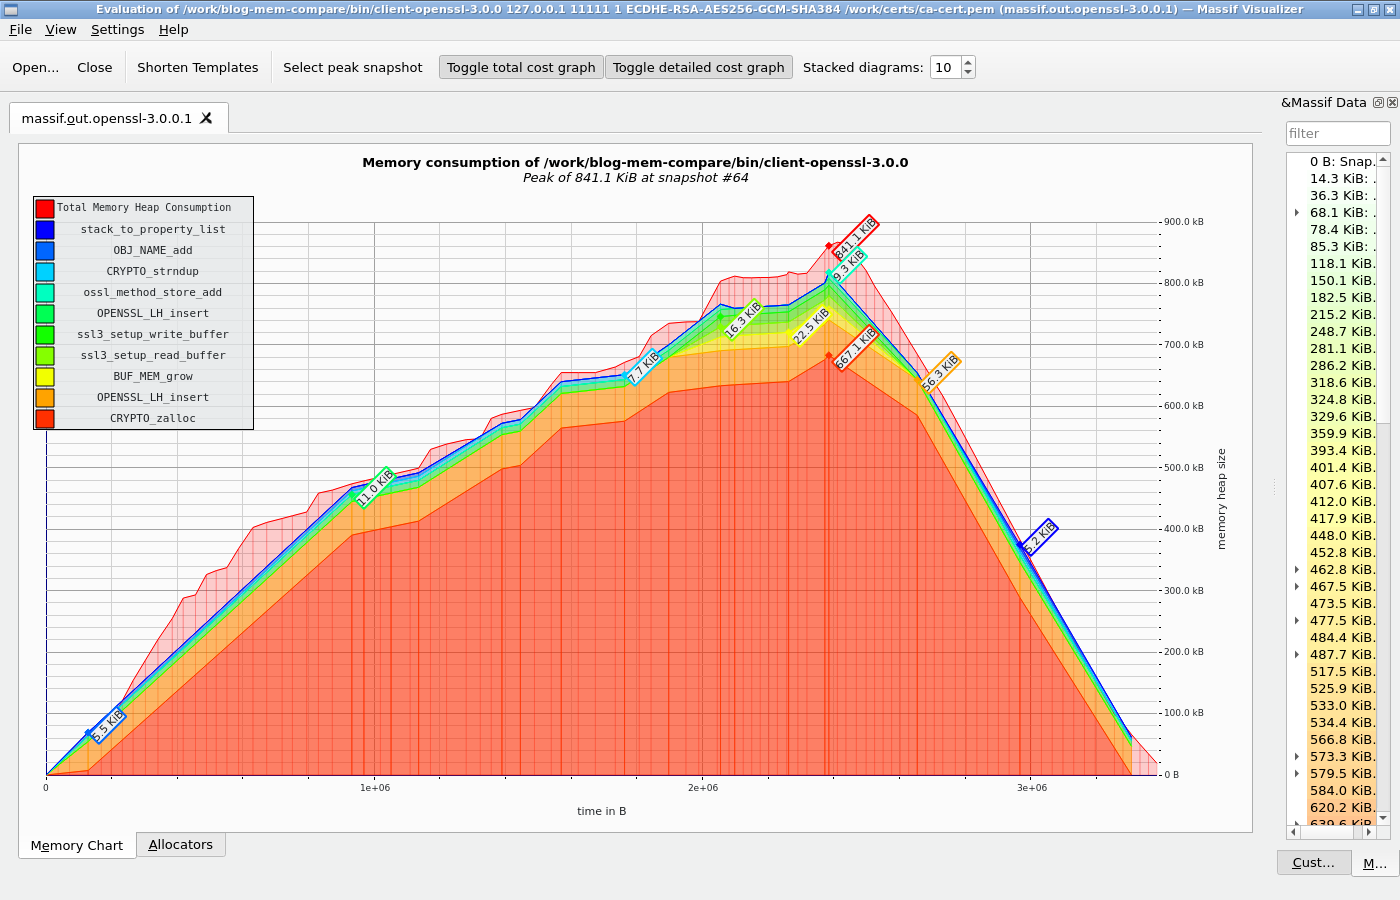The image size is (1400, 900).
Task: Expand the 573.3 KiB snapshot entry
Action: tap(1297, 756)
